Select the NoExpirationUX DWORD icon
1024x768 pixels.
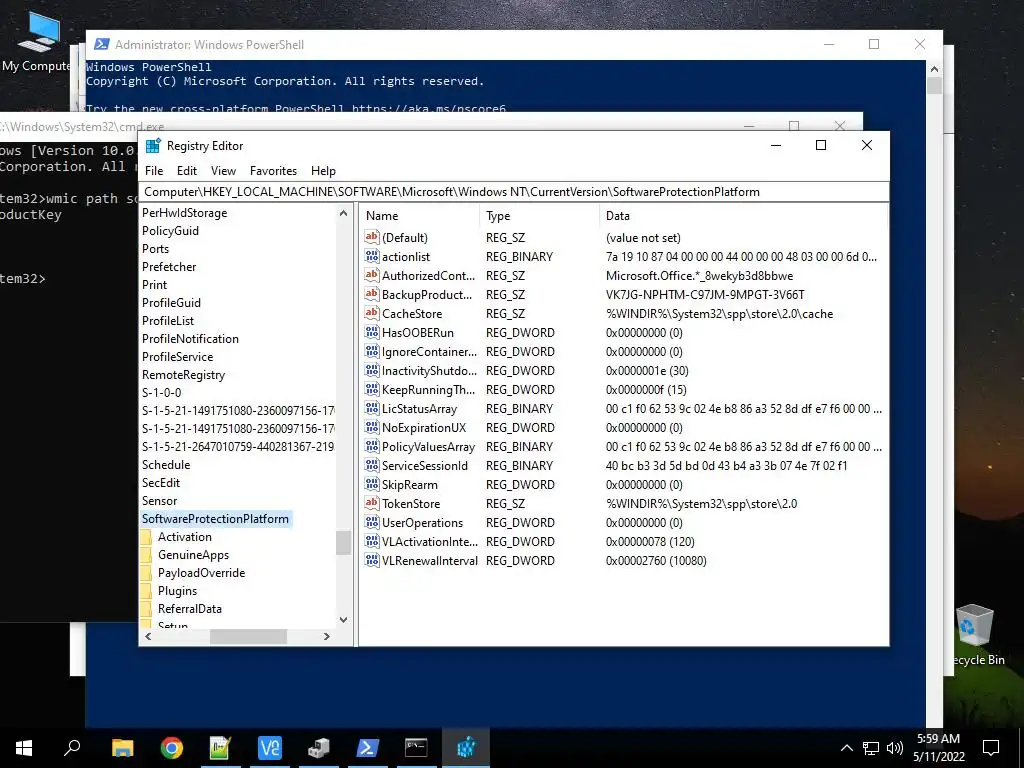click(x=372, y=427)
